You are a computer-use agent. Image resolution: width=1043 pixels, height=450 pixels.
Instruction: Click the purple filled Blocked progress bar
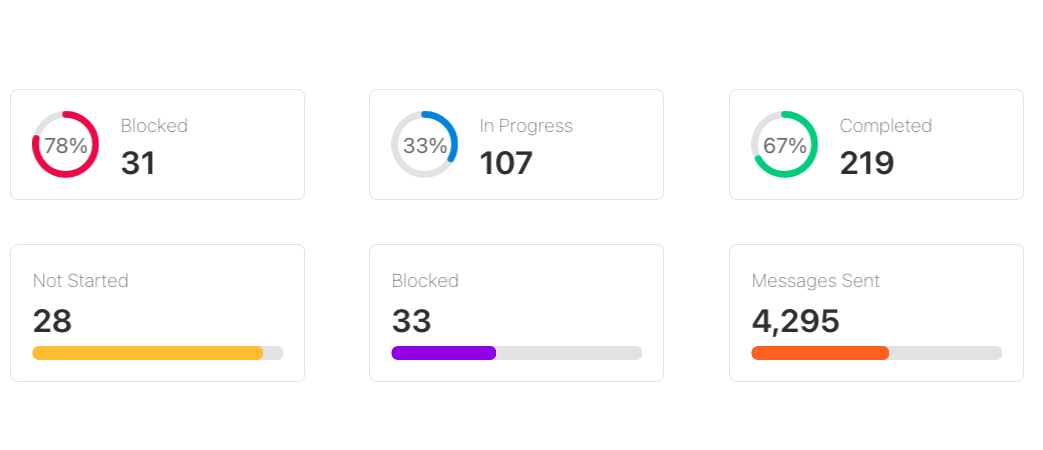point(443,353)
